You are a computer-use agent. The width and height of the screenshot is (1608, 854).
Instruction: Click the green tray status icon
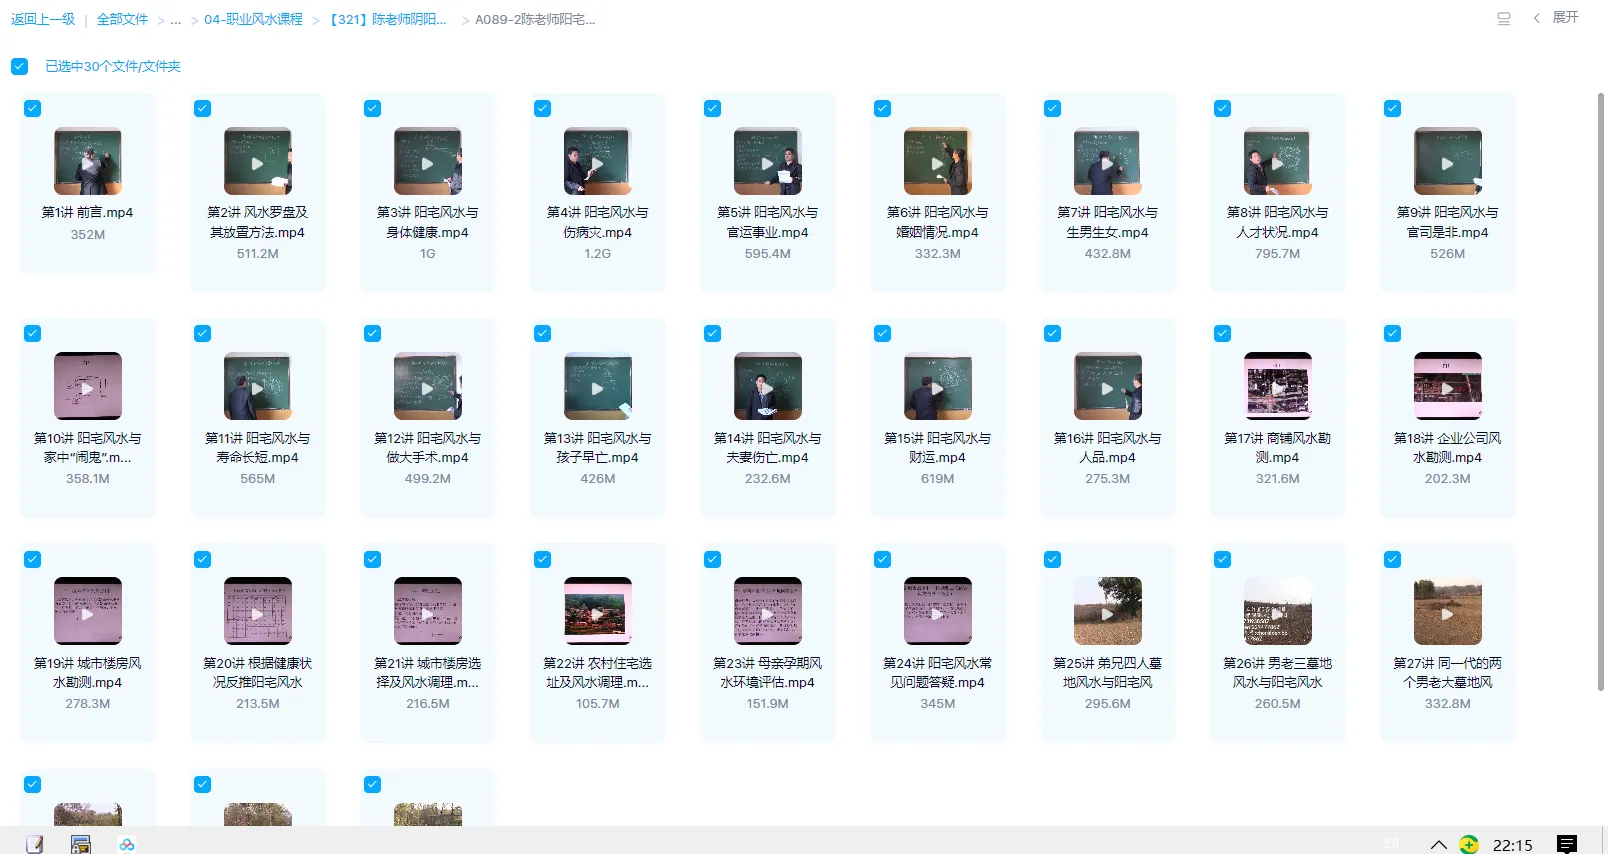point(1469,845)
